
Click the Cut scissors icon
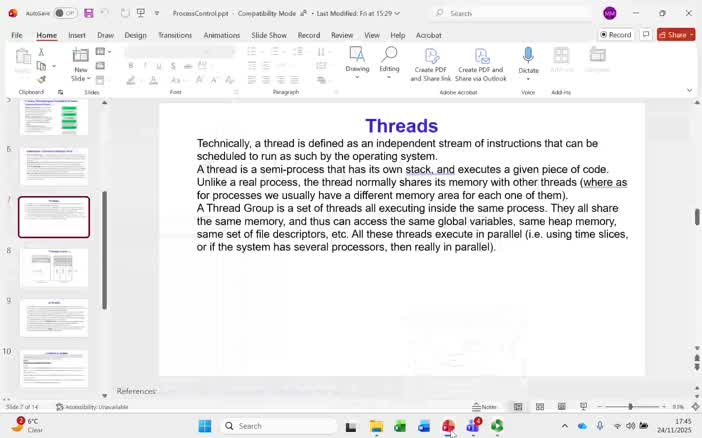click(41, 52)
